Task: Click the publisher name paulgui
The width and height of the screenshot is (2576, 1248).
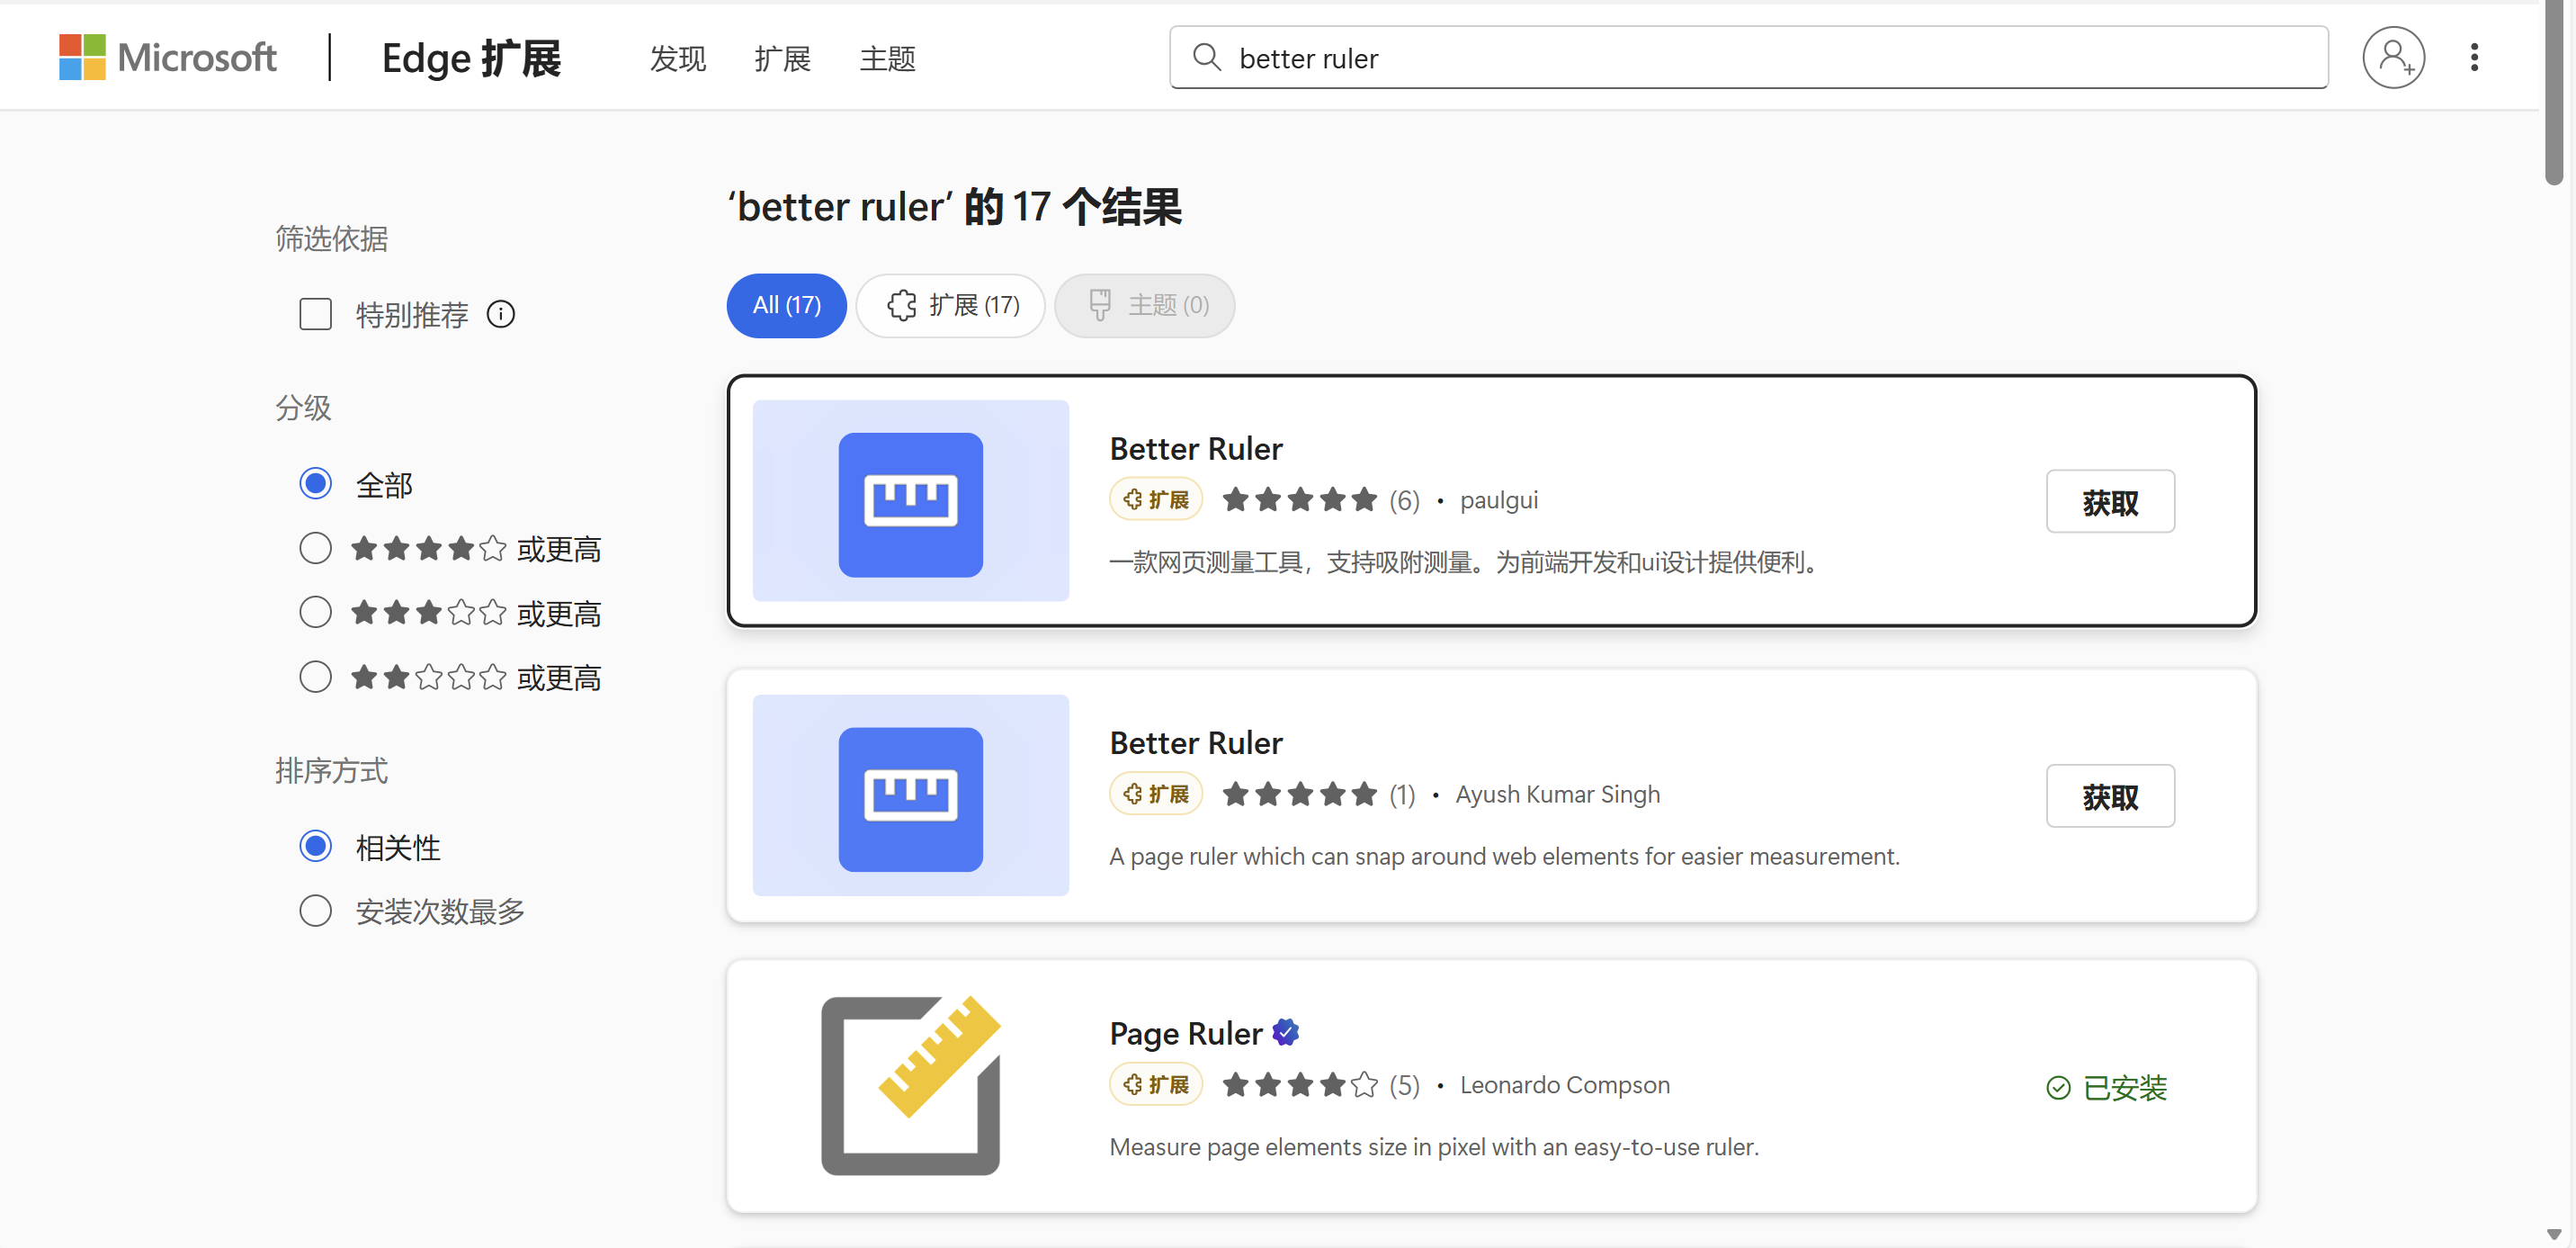Action: [x=1498, y=500]
